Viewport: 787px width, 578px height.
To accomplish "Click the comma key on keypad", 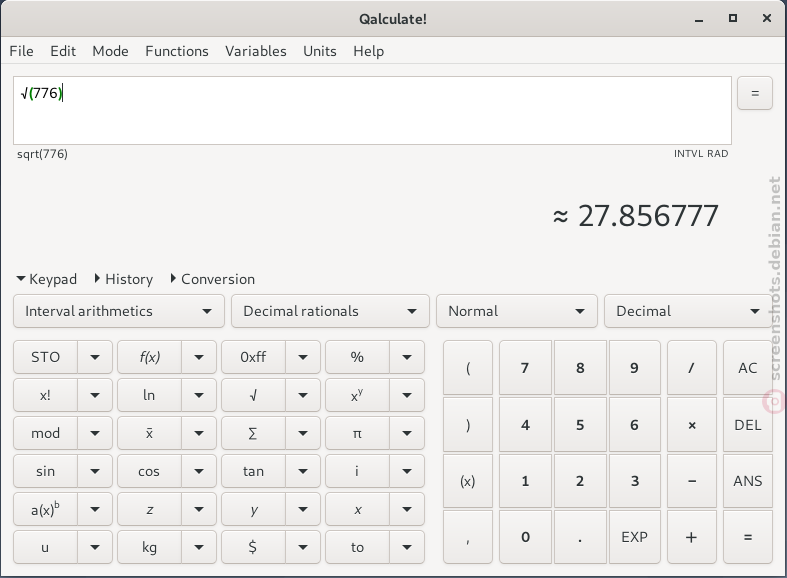I will pos(468,537).
